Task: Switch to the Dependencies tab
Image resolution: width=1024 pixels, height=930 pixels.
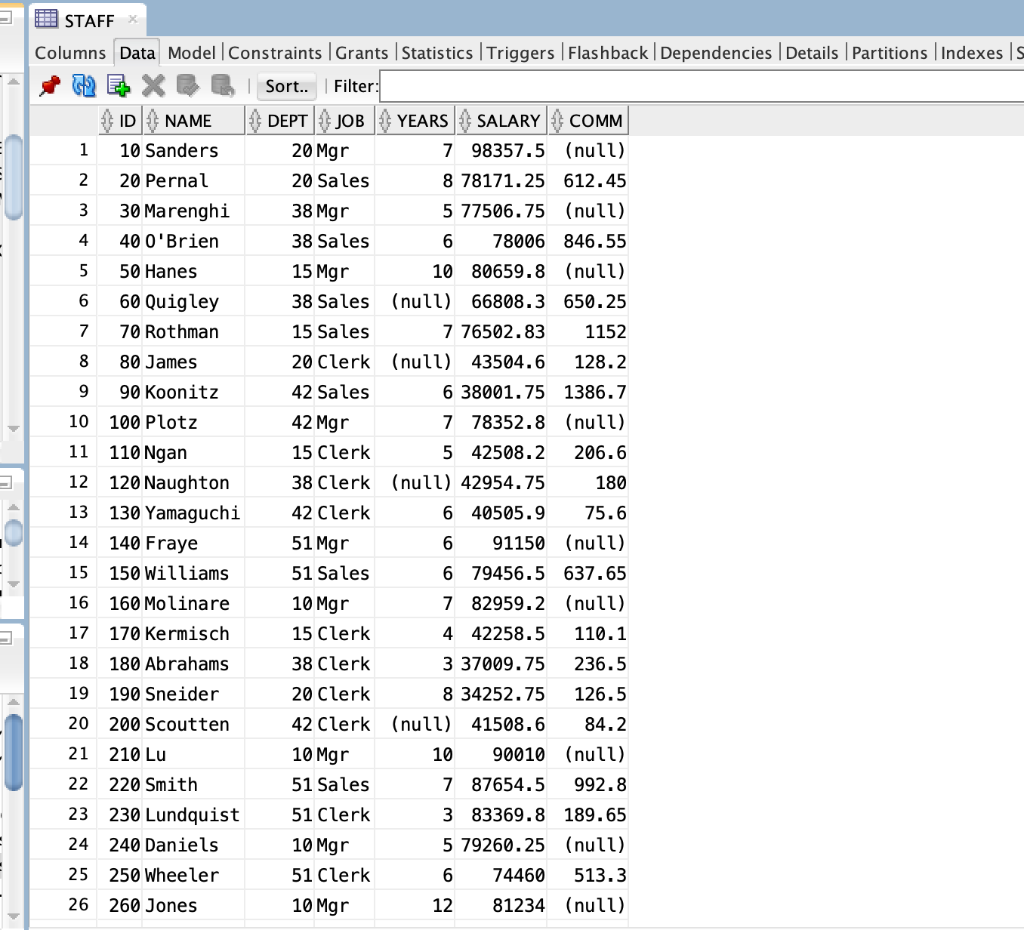Action: (x=716, y=52)
